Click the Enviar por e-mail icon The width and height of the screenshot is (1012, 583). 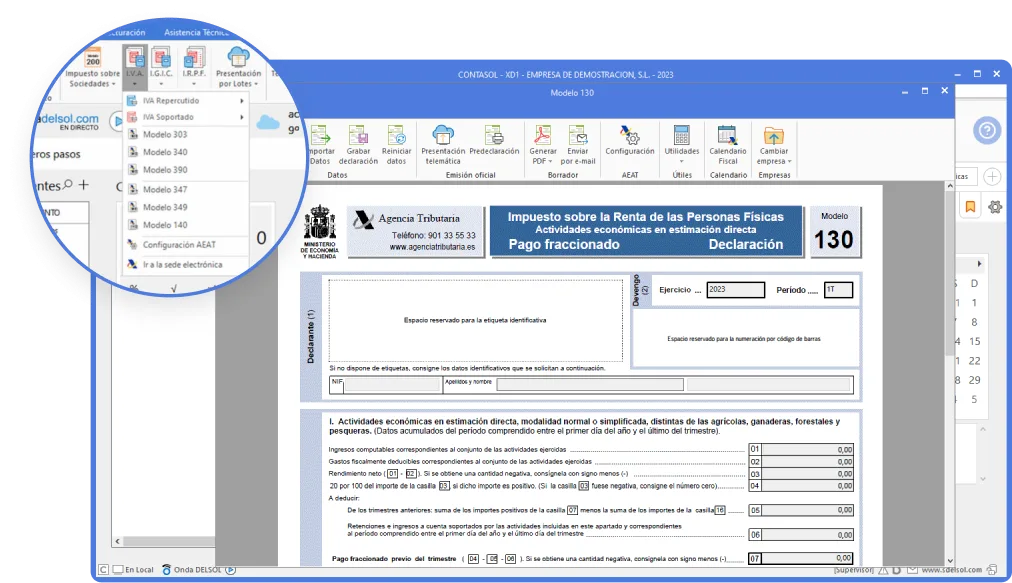tap(578, 136)
